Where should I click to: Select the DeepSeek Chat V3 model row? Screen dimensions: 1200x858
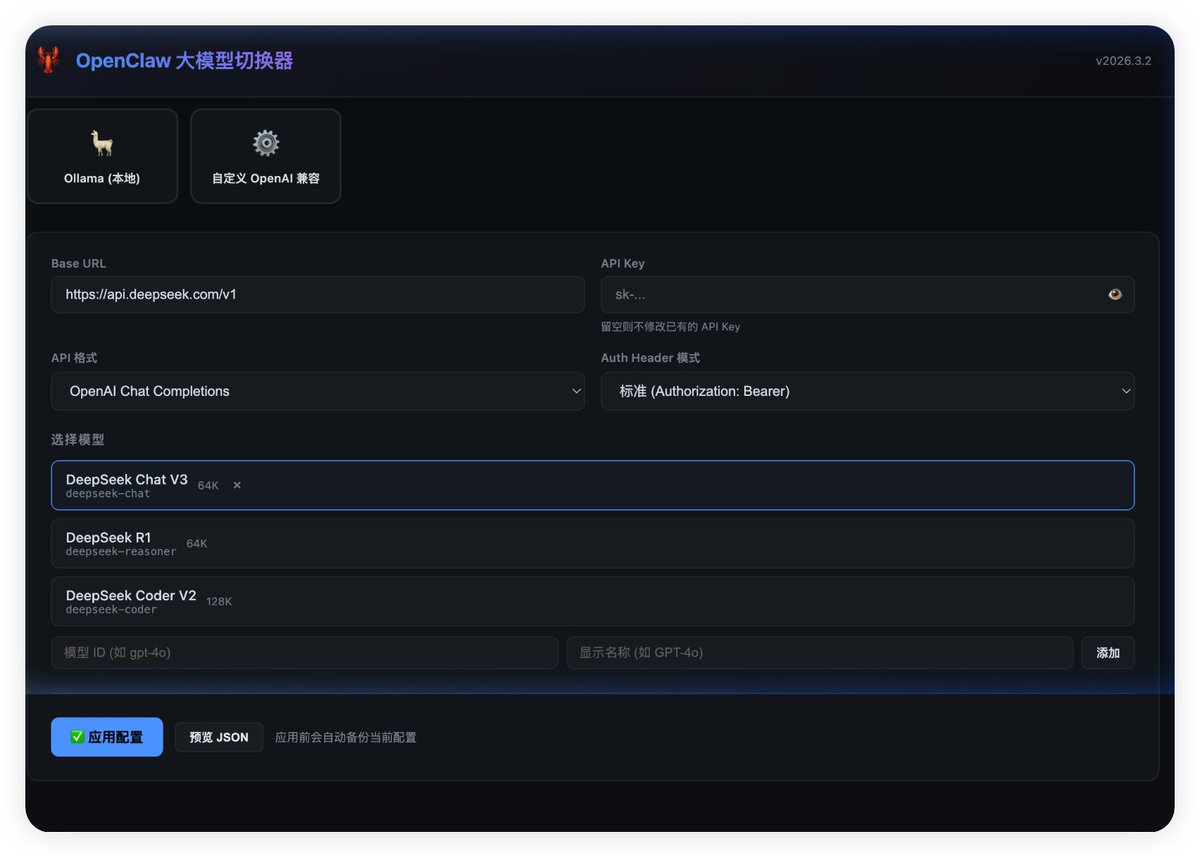[593, 485]
